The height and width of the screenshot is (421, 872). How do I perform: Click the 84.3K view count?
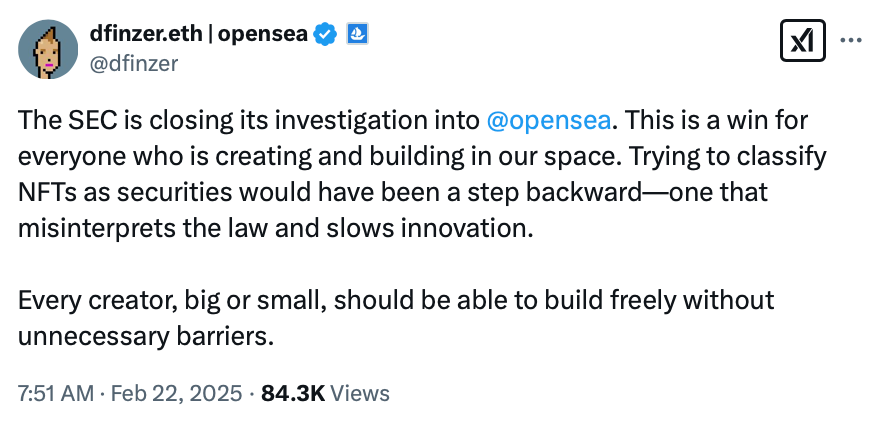pos(292,393)
